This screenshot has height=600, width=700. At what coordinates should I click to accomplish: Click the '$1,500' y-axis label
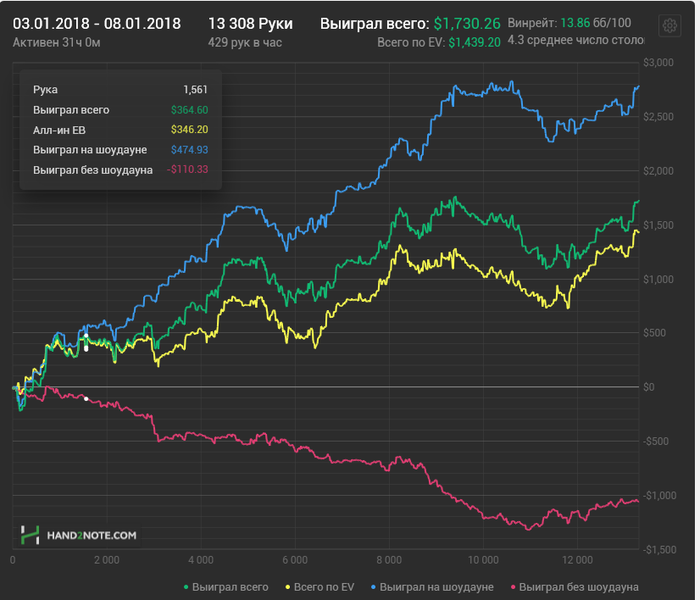pyautogui.click(x=658, y=225)
